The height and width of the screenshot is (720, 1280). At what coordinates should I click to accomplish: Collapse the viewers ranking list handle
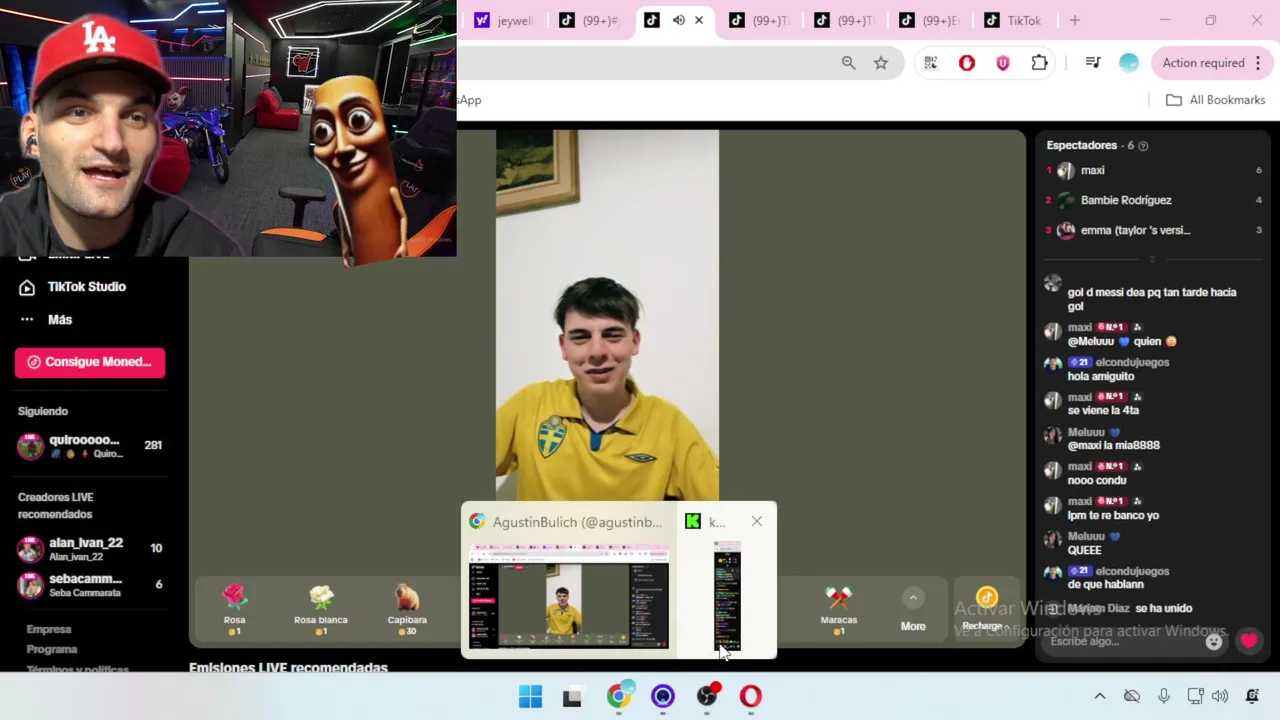click(x=1152, y=259)
